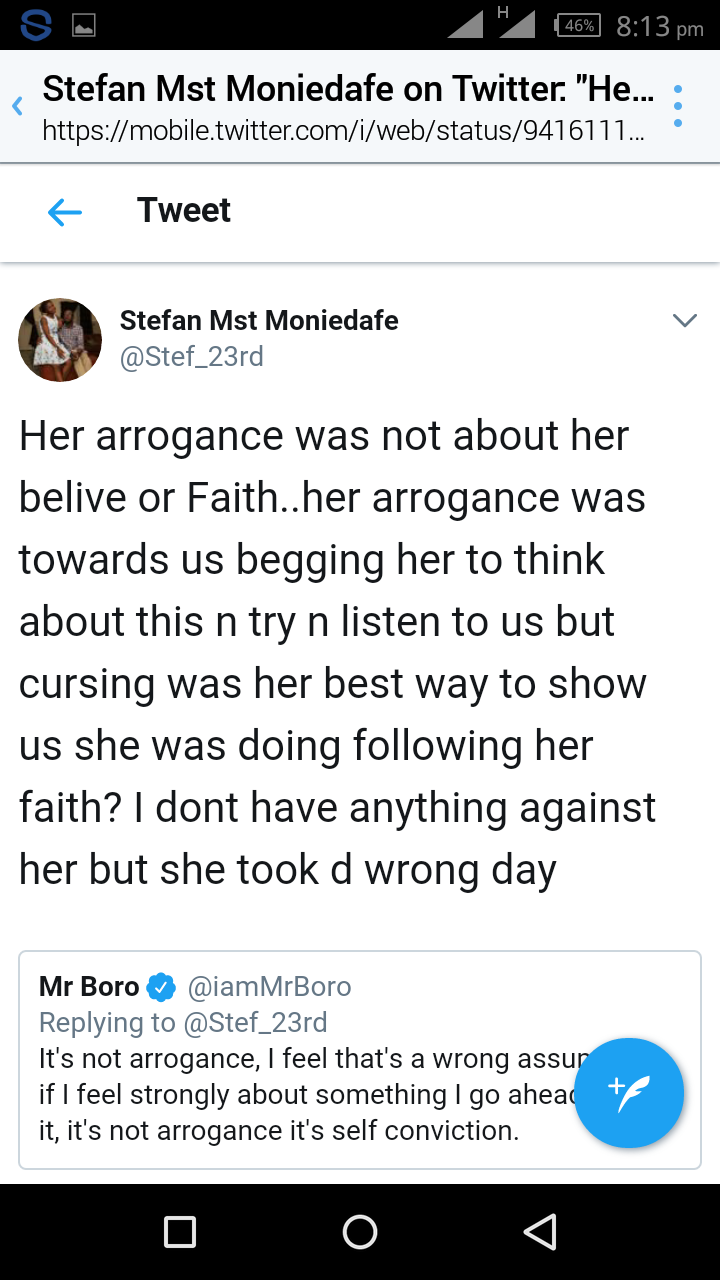Tap the picture notification icon in status bar

84,26
